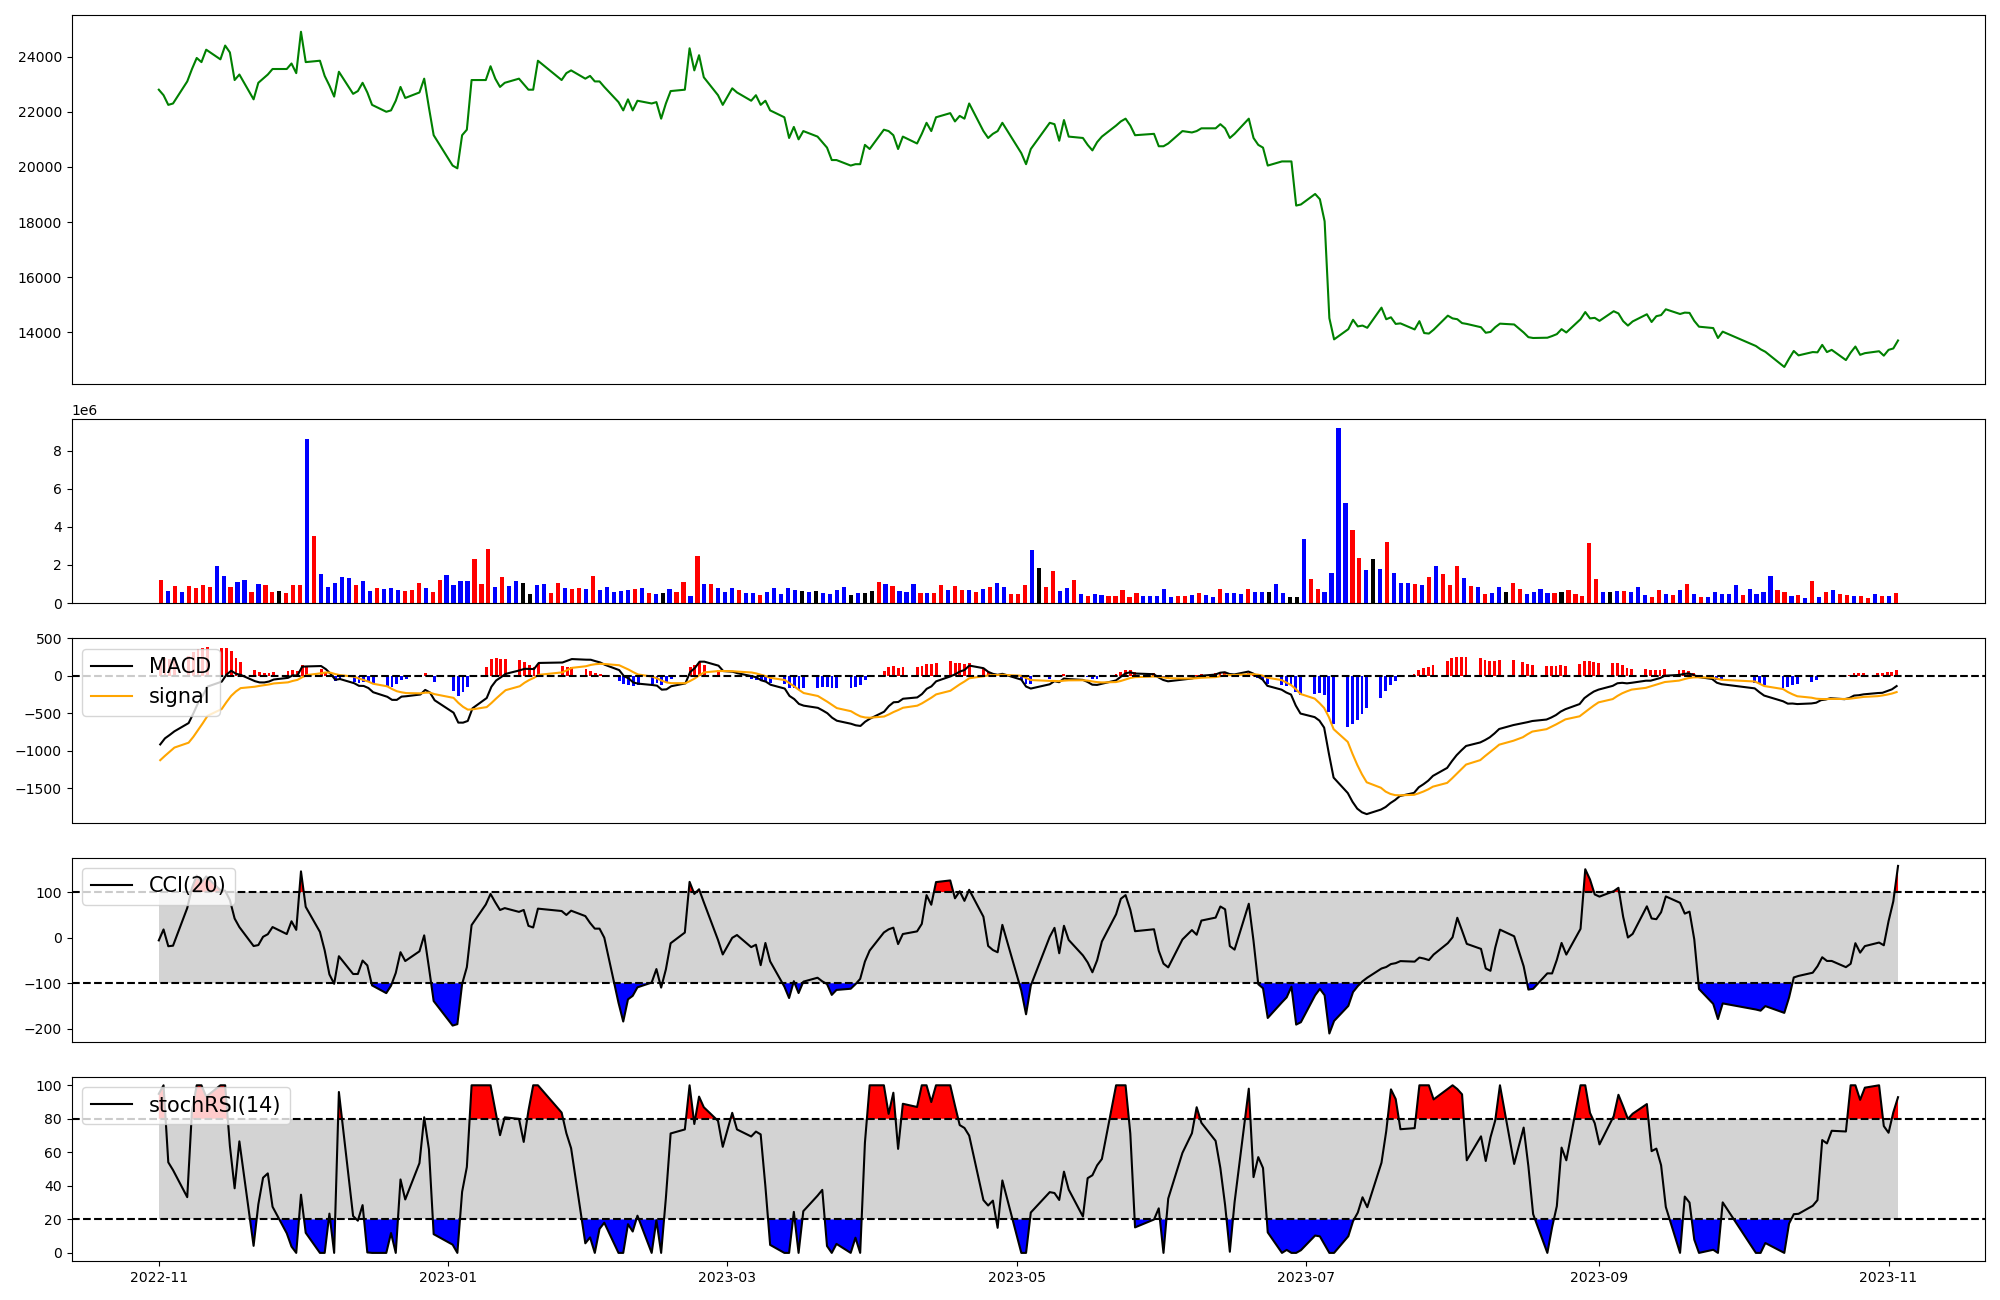Click the 1e6 volume scale label
Image resolution: width=2000 pixels, height=1300 pixels.
click(x=84, y=410)
